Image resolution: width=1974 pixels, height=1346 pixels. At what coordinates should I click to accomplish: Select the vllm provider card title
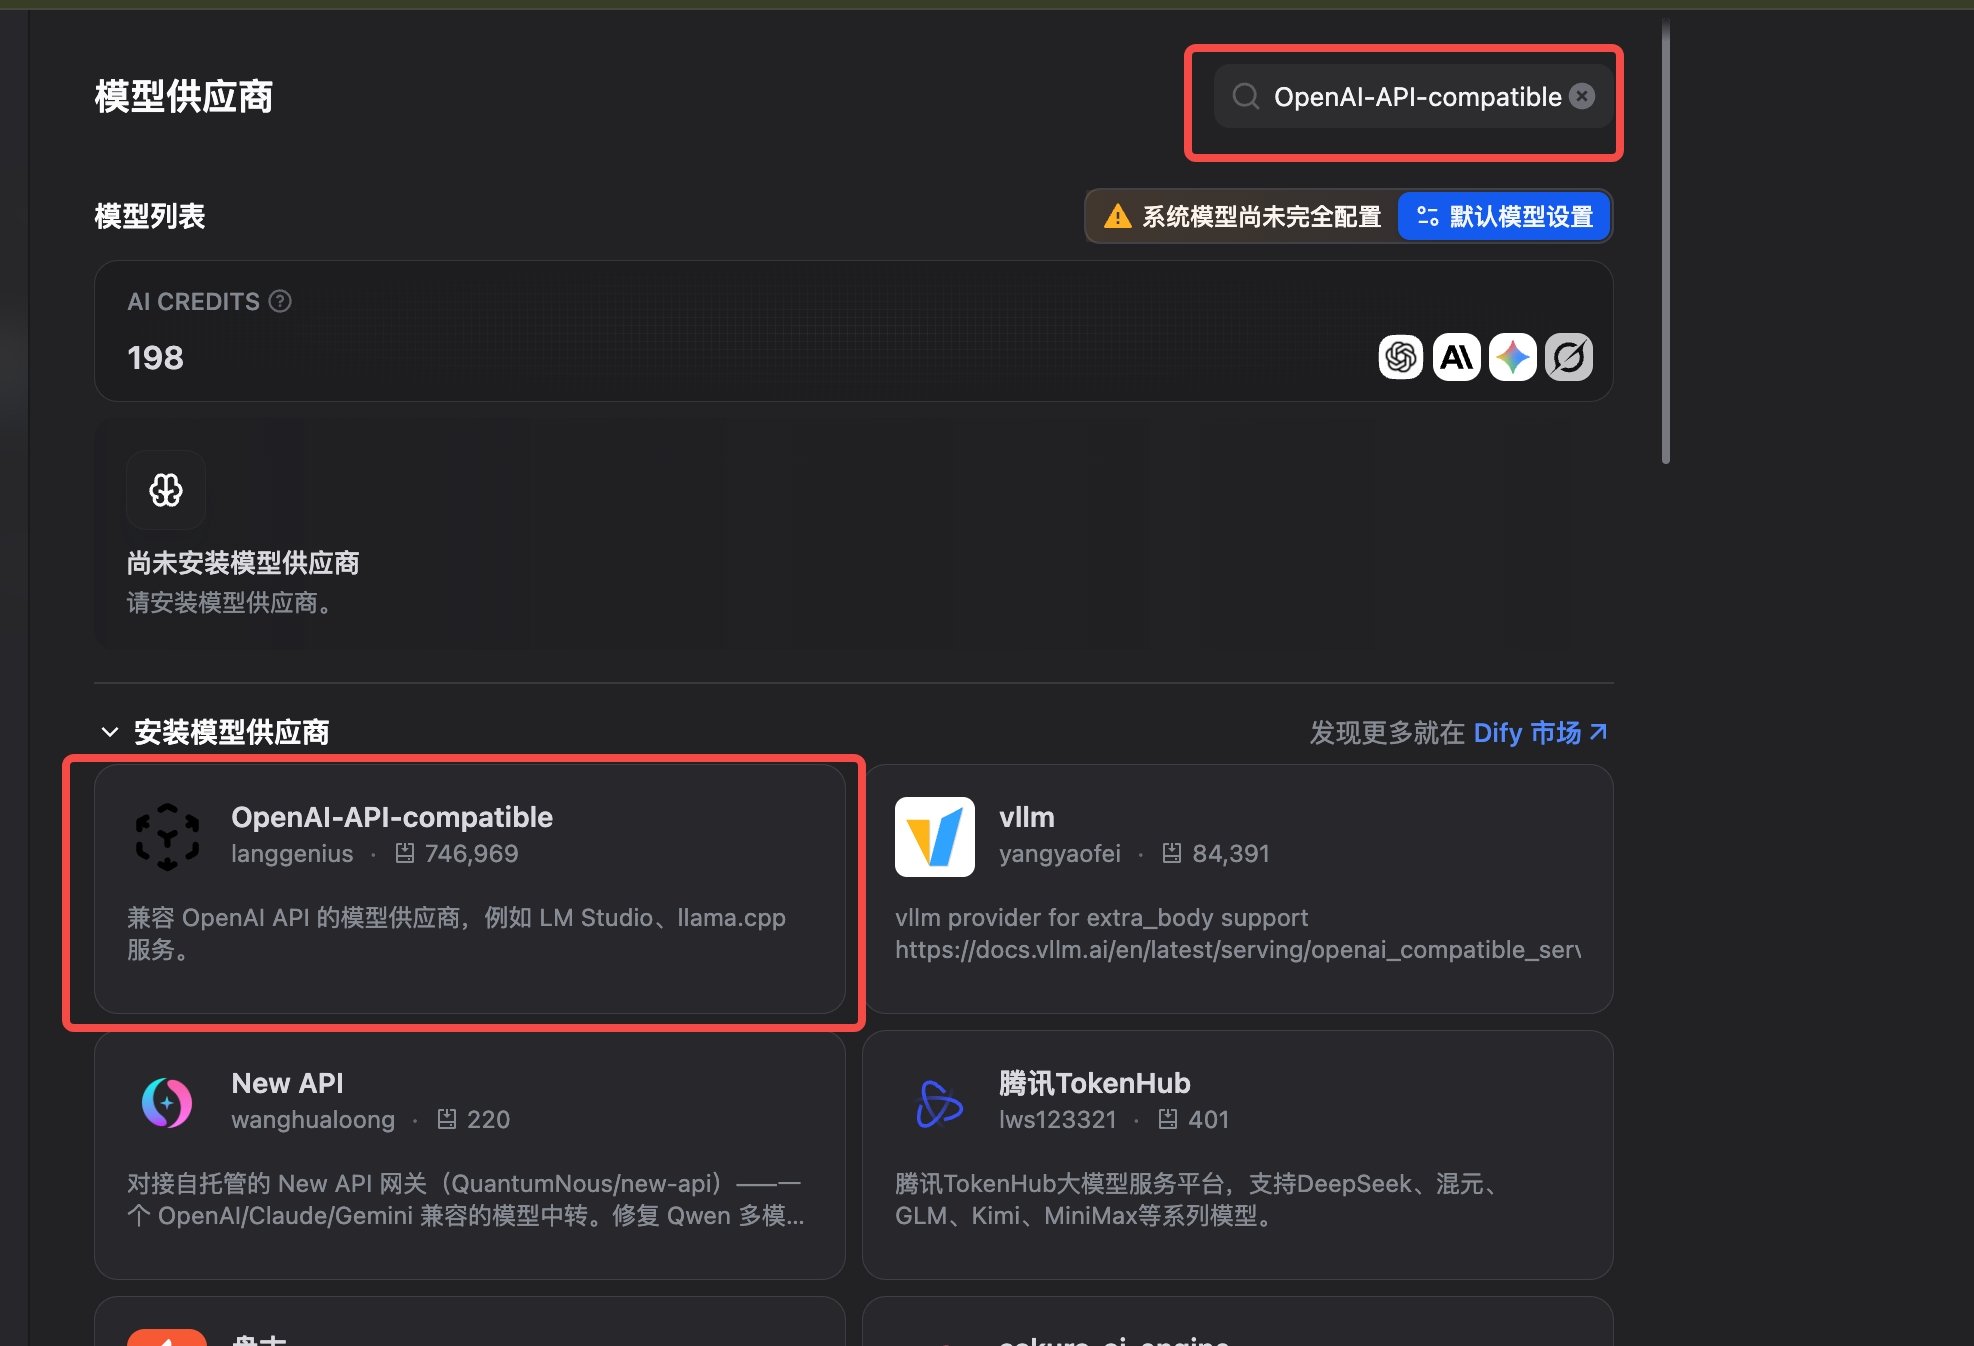coord(1027,817)
